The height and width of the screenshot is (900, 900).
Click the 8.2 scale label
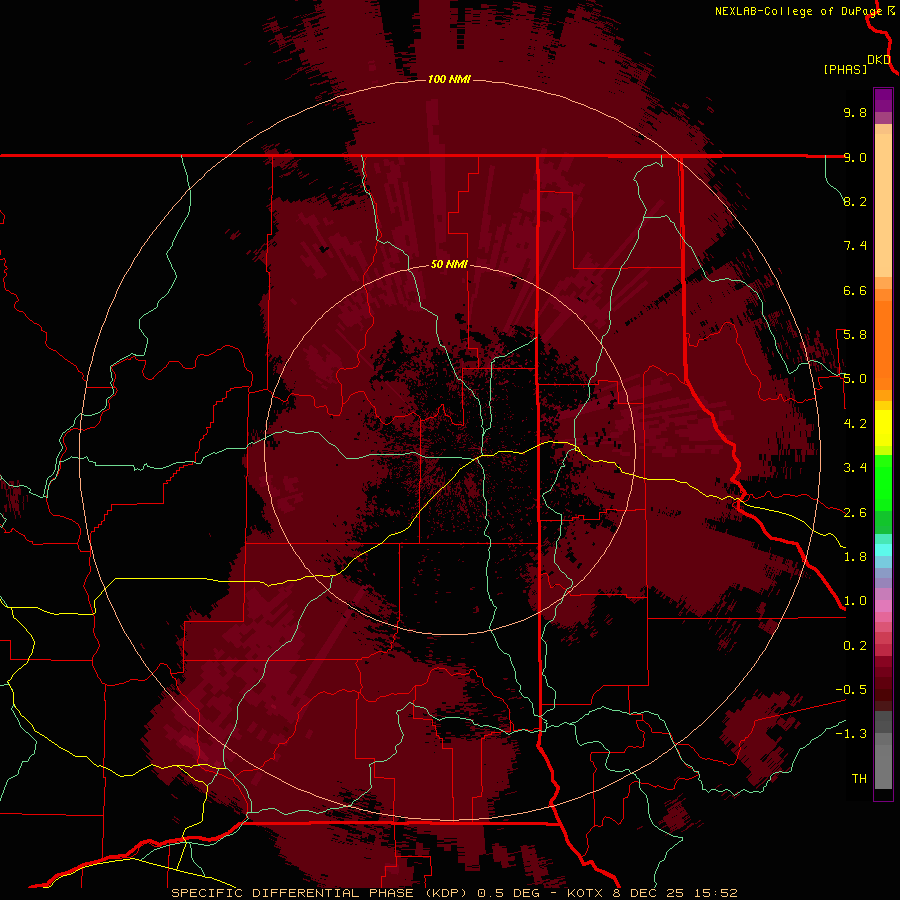click(855, 201)
